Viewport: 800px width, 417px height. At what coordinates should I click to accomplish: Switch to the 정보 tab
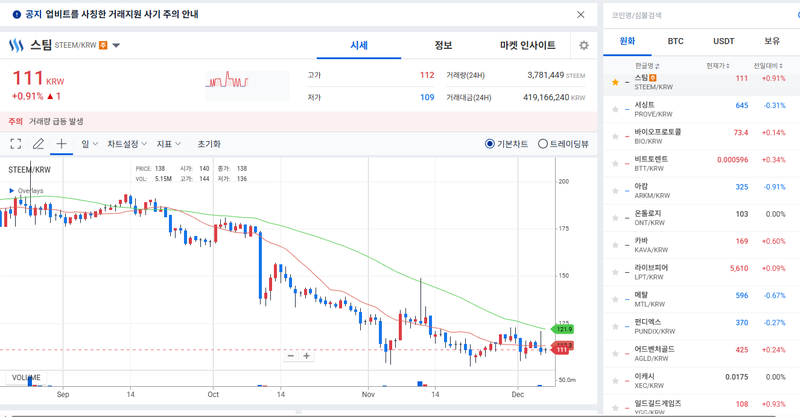click(x=443, y=46)
